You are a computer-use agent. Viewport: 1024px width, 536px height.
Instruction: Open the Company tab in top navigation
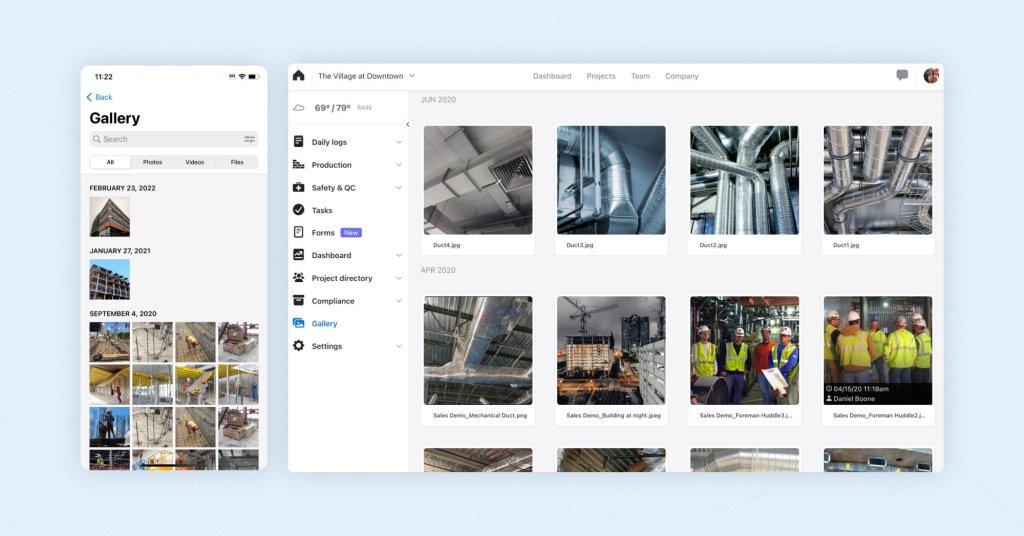pyautogui.click(x=682, y=76)
